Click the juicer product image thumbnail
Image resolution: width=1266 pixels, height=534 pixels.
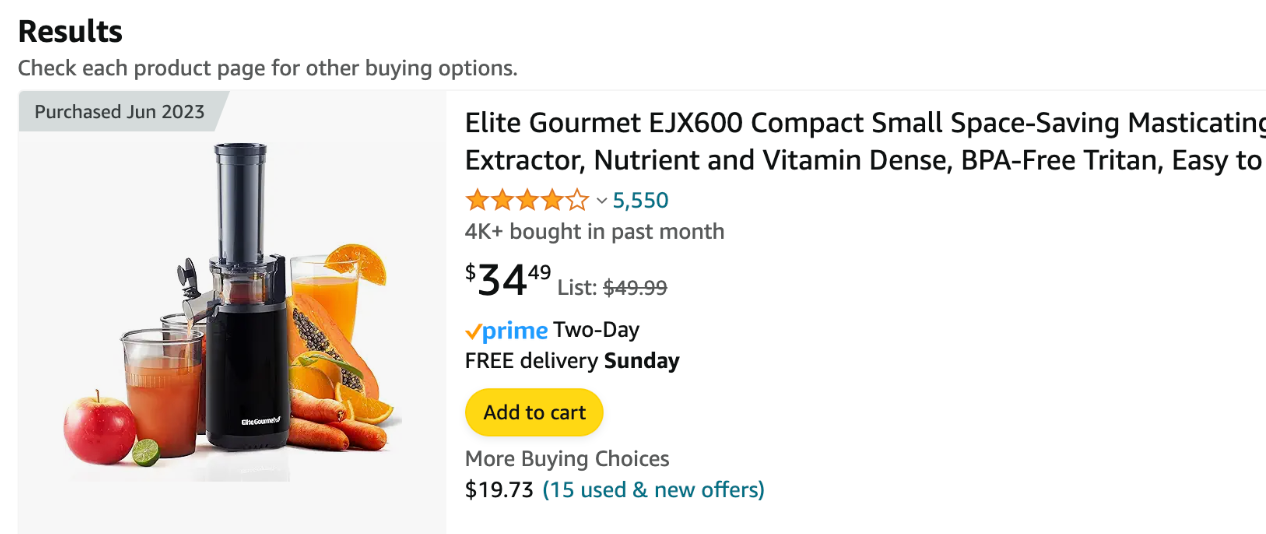pos(232,312)
